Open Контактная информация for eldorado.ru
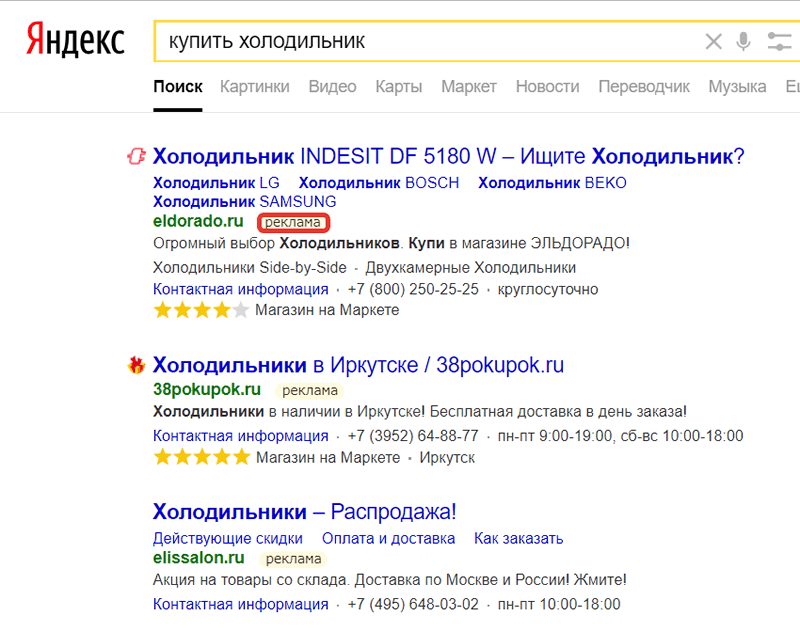 pyautogui.click(x=241, y=289)
